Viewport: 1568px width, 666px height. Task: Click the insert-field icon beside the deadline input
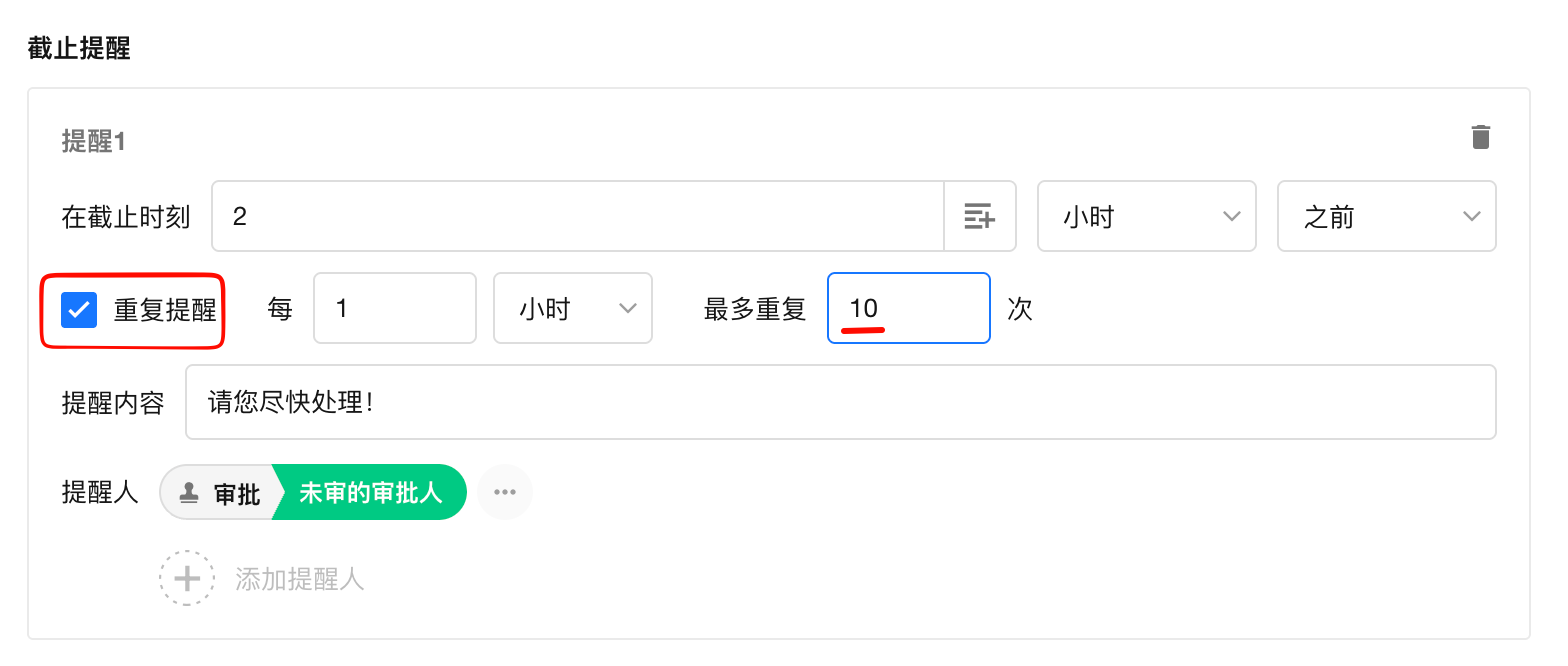(979, 216)
